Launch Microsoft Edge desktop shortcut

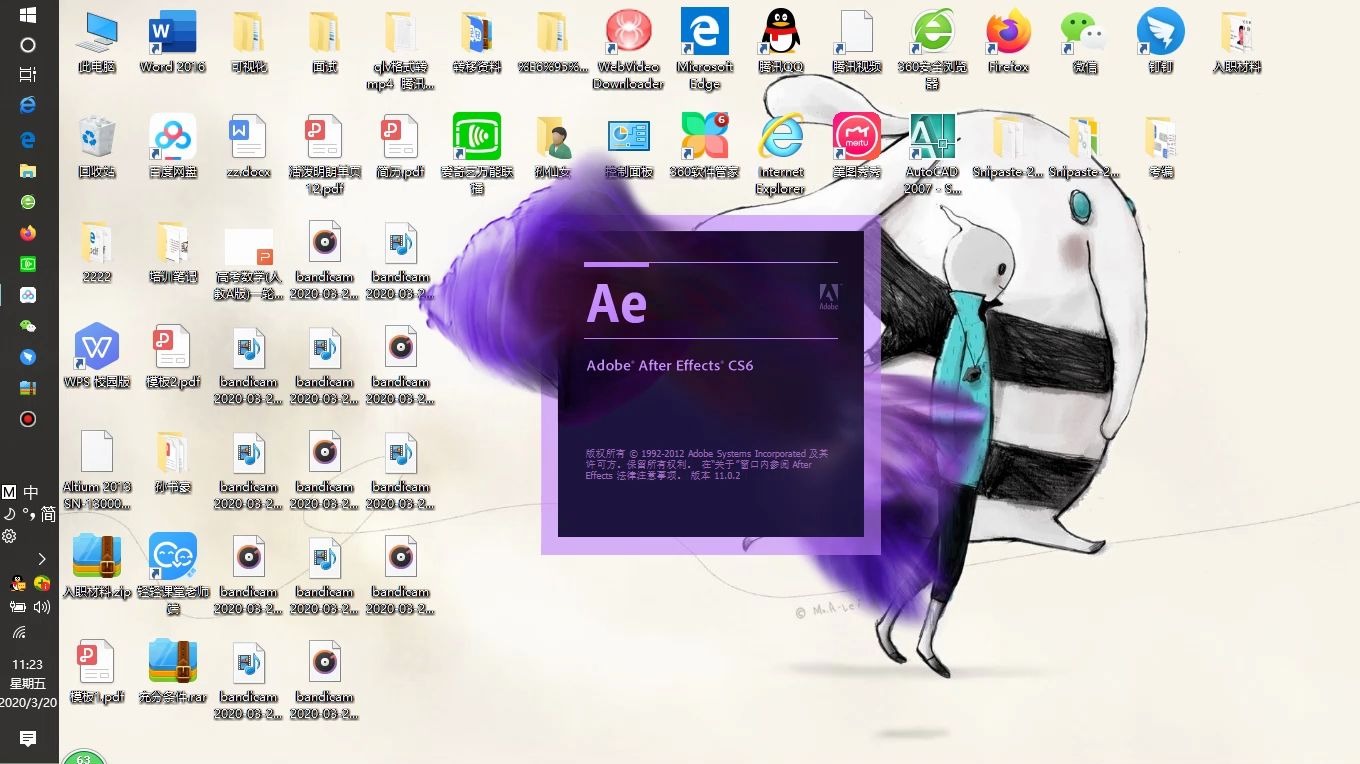click(x=705, y=50)
